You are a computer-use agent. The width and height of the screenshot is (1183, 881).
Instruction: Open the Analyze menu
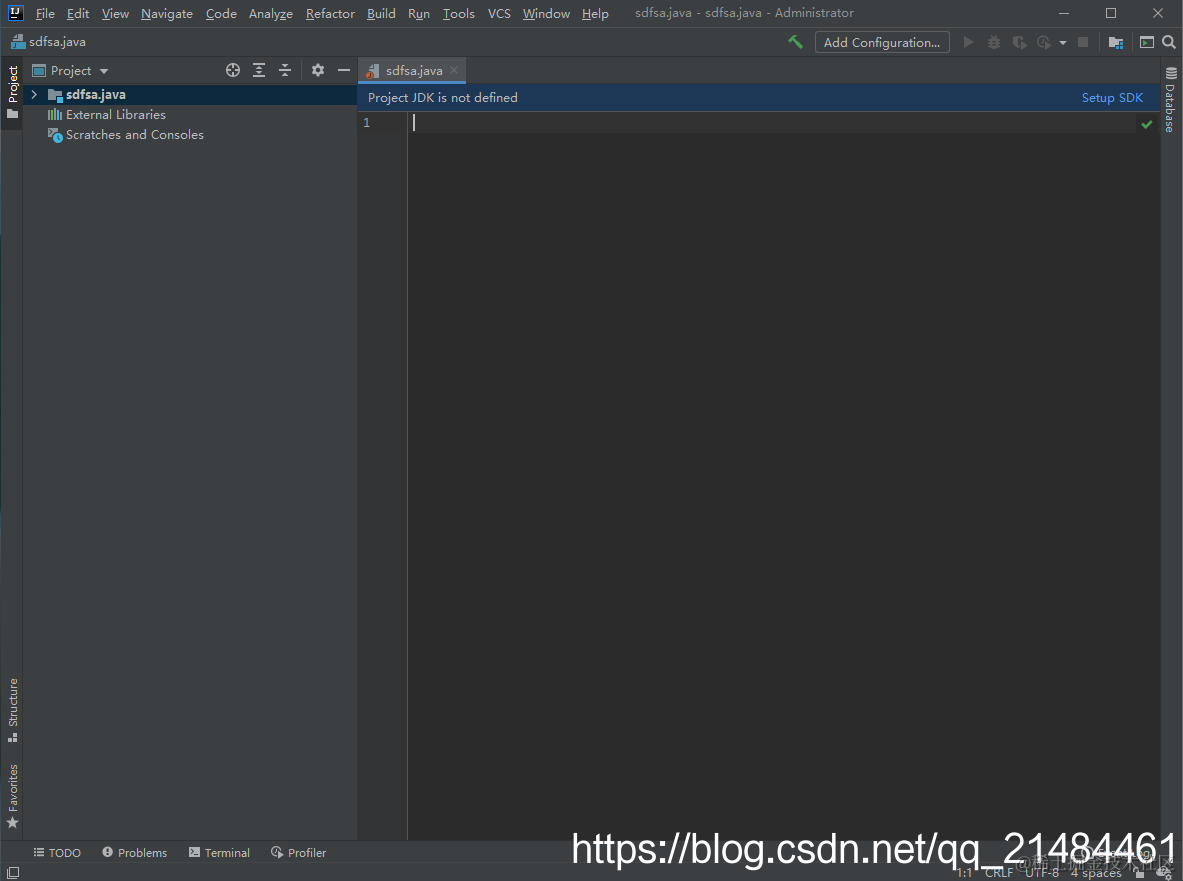[x=271, y=14]
